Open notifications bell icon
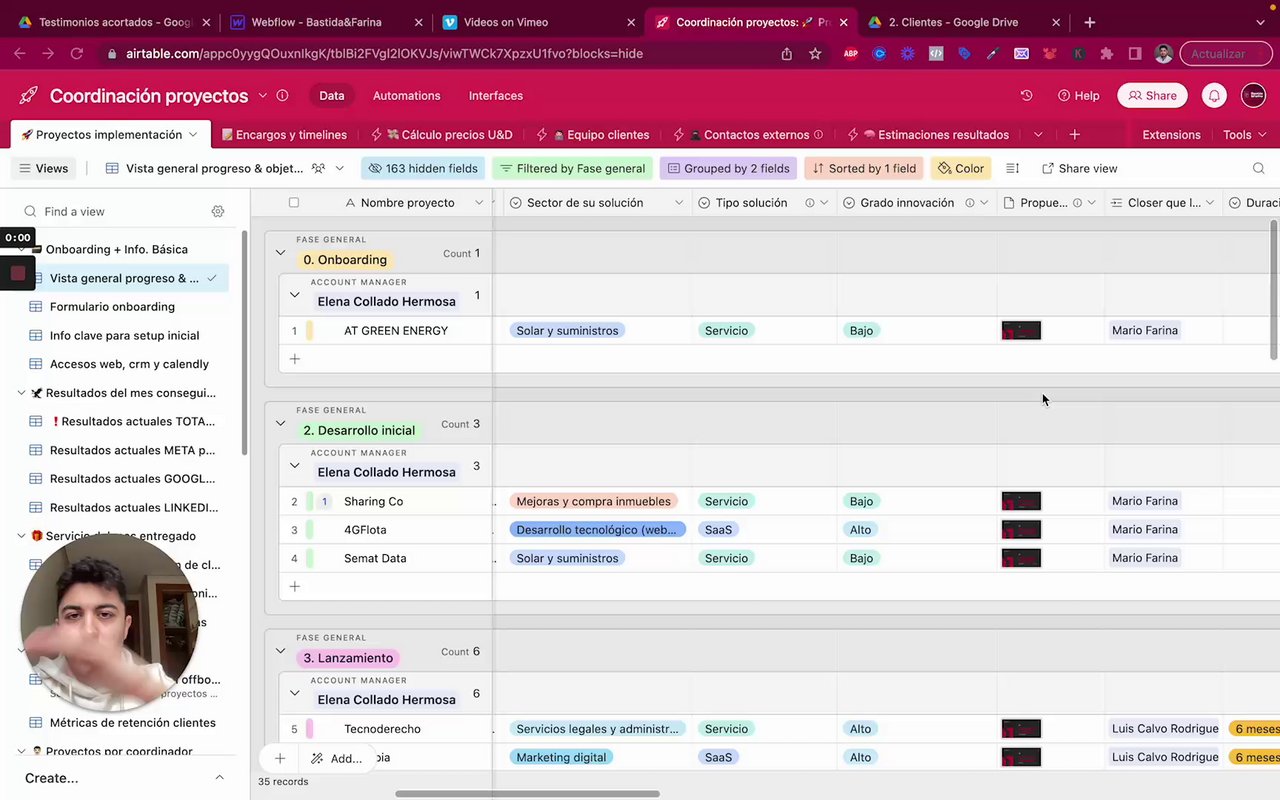The image size is (1280, 800). pyautogui.click(x=1214, y=96)
